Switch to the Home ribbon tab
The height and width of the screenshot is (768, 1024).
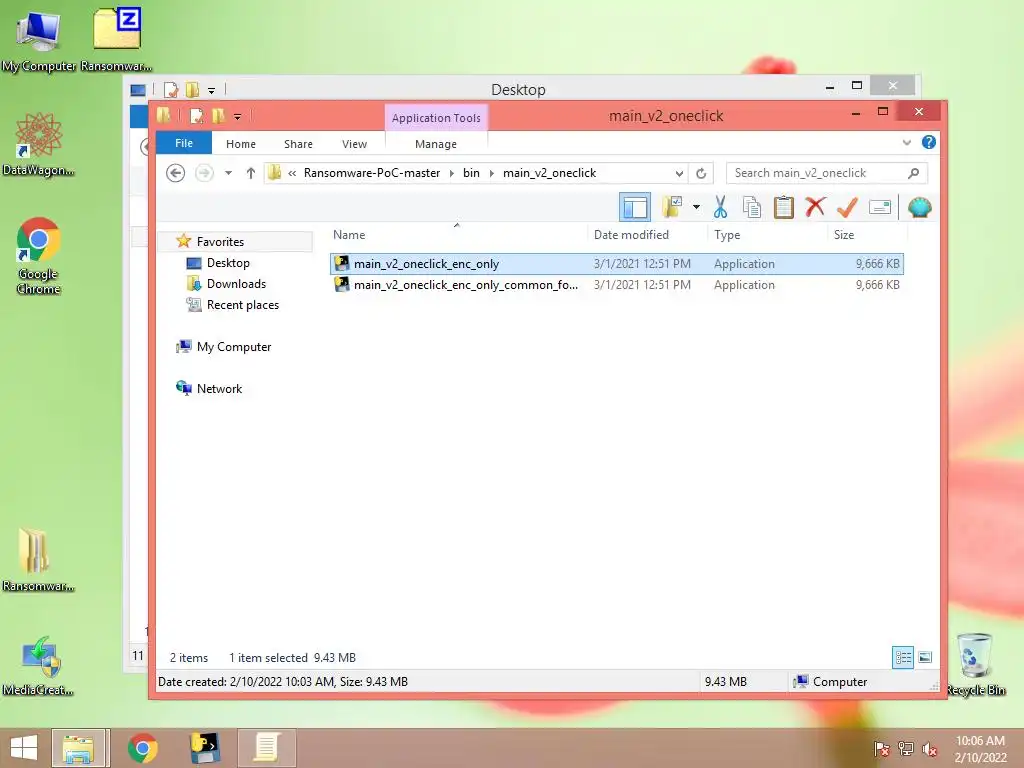tap(241, 144)
